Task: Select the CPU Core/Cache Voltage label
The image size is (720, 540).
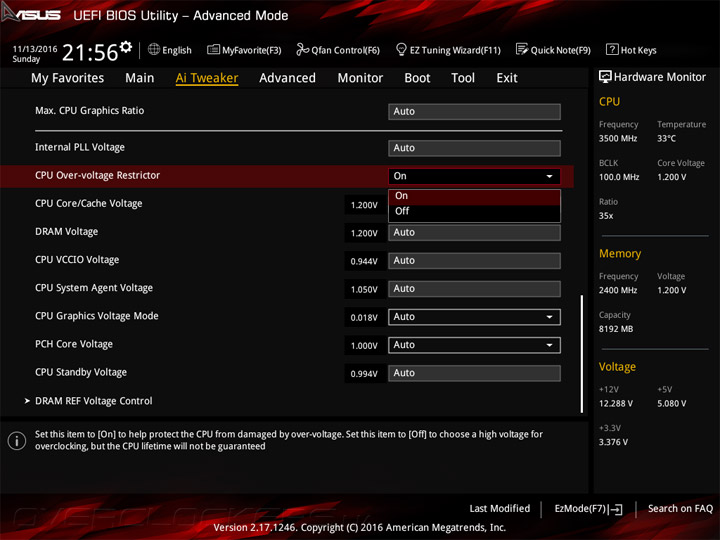Action: tap(89, 203)
